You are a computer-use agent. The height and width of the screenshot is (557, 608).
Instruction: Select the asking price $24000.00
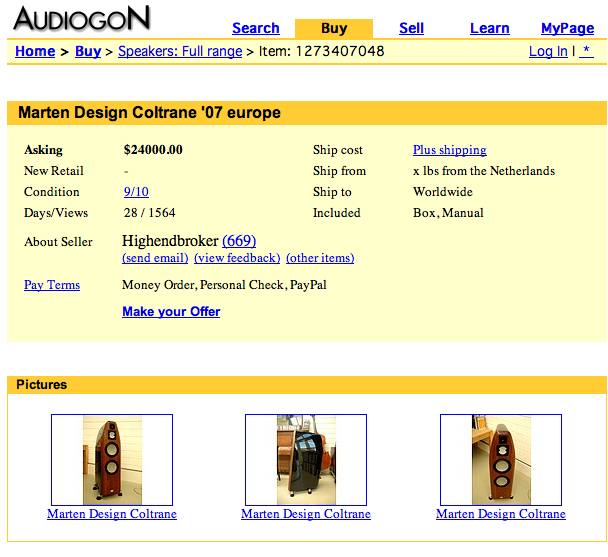pyautogui.click(x=153, y=150)
